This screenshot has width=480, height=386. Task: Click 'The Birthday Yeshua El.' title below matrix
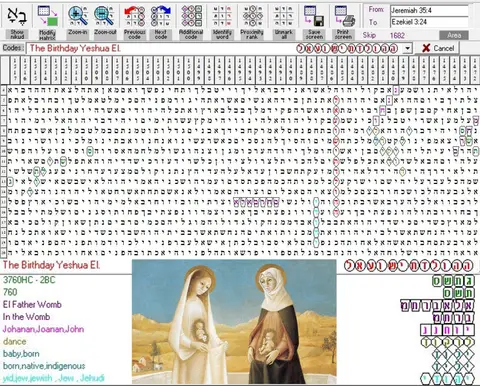pyautogui.click(x=51, y=265)
